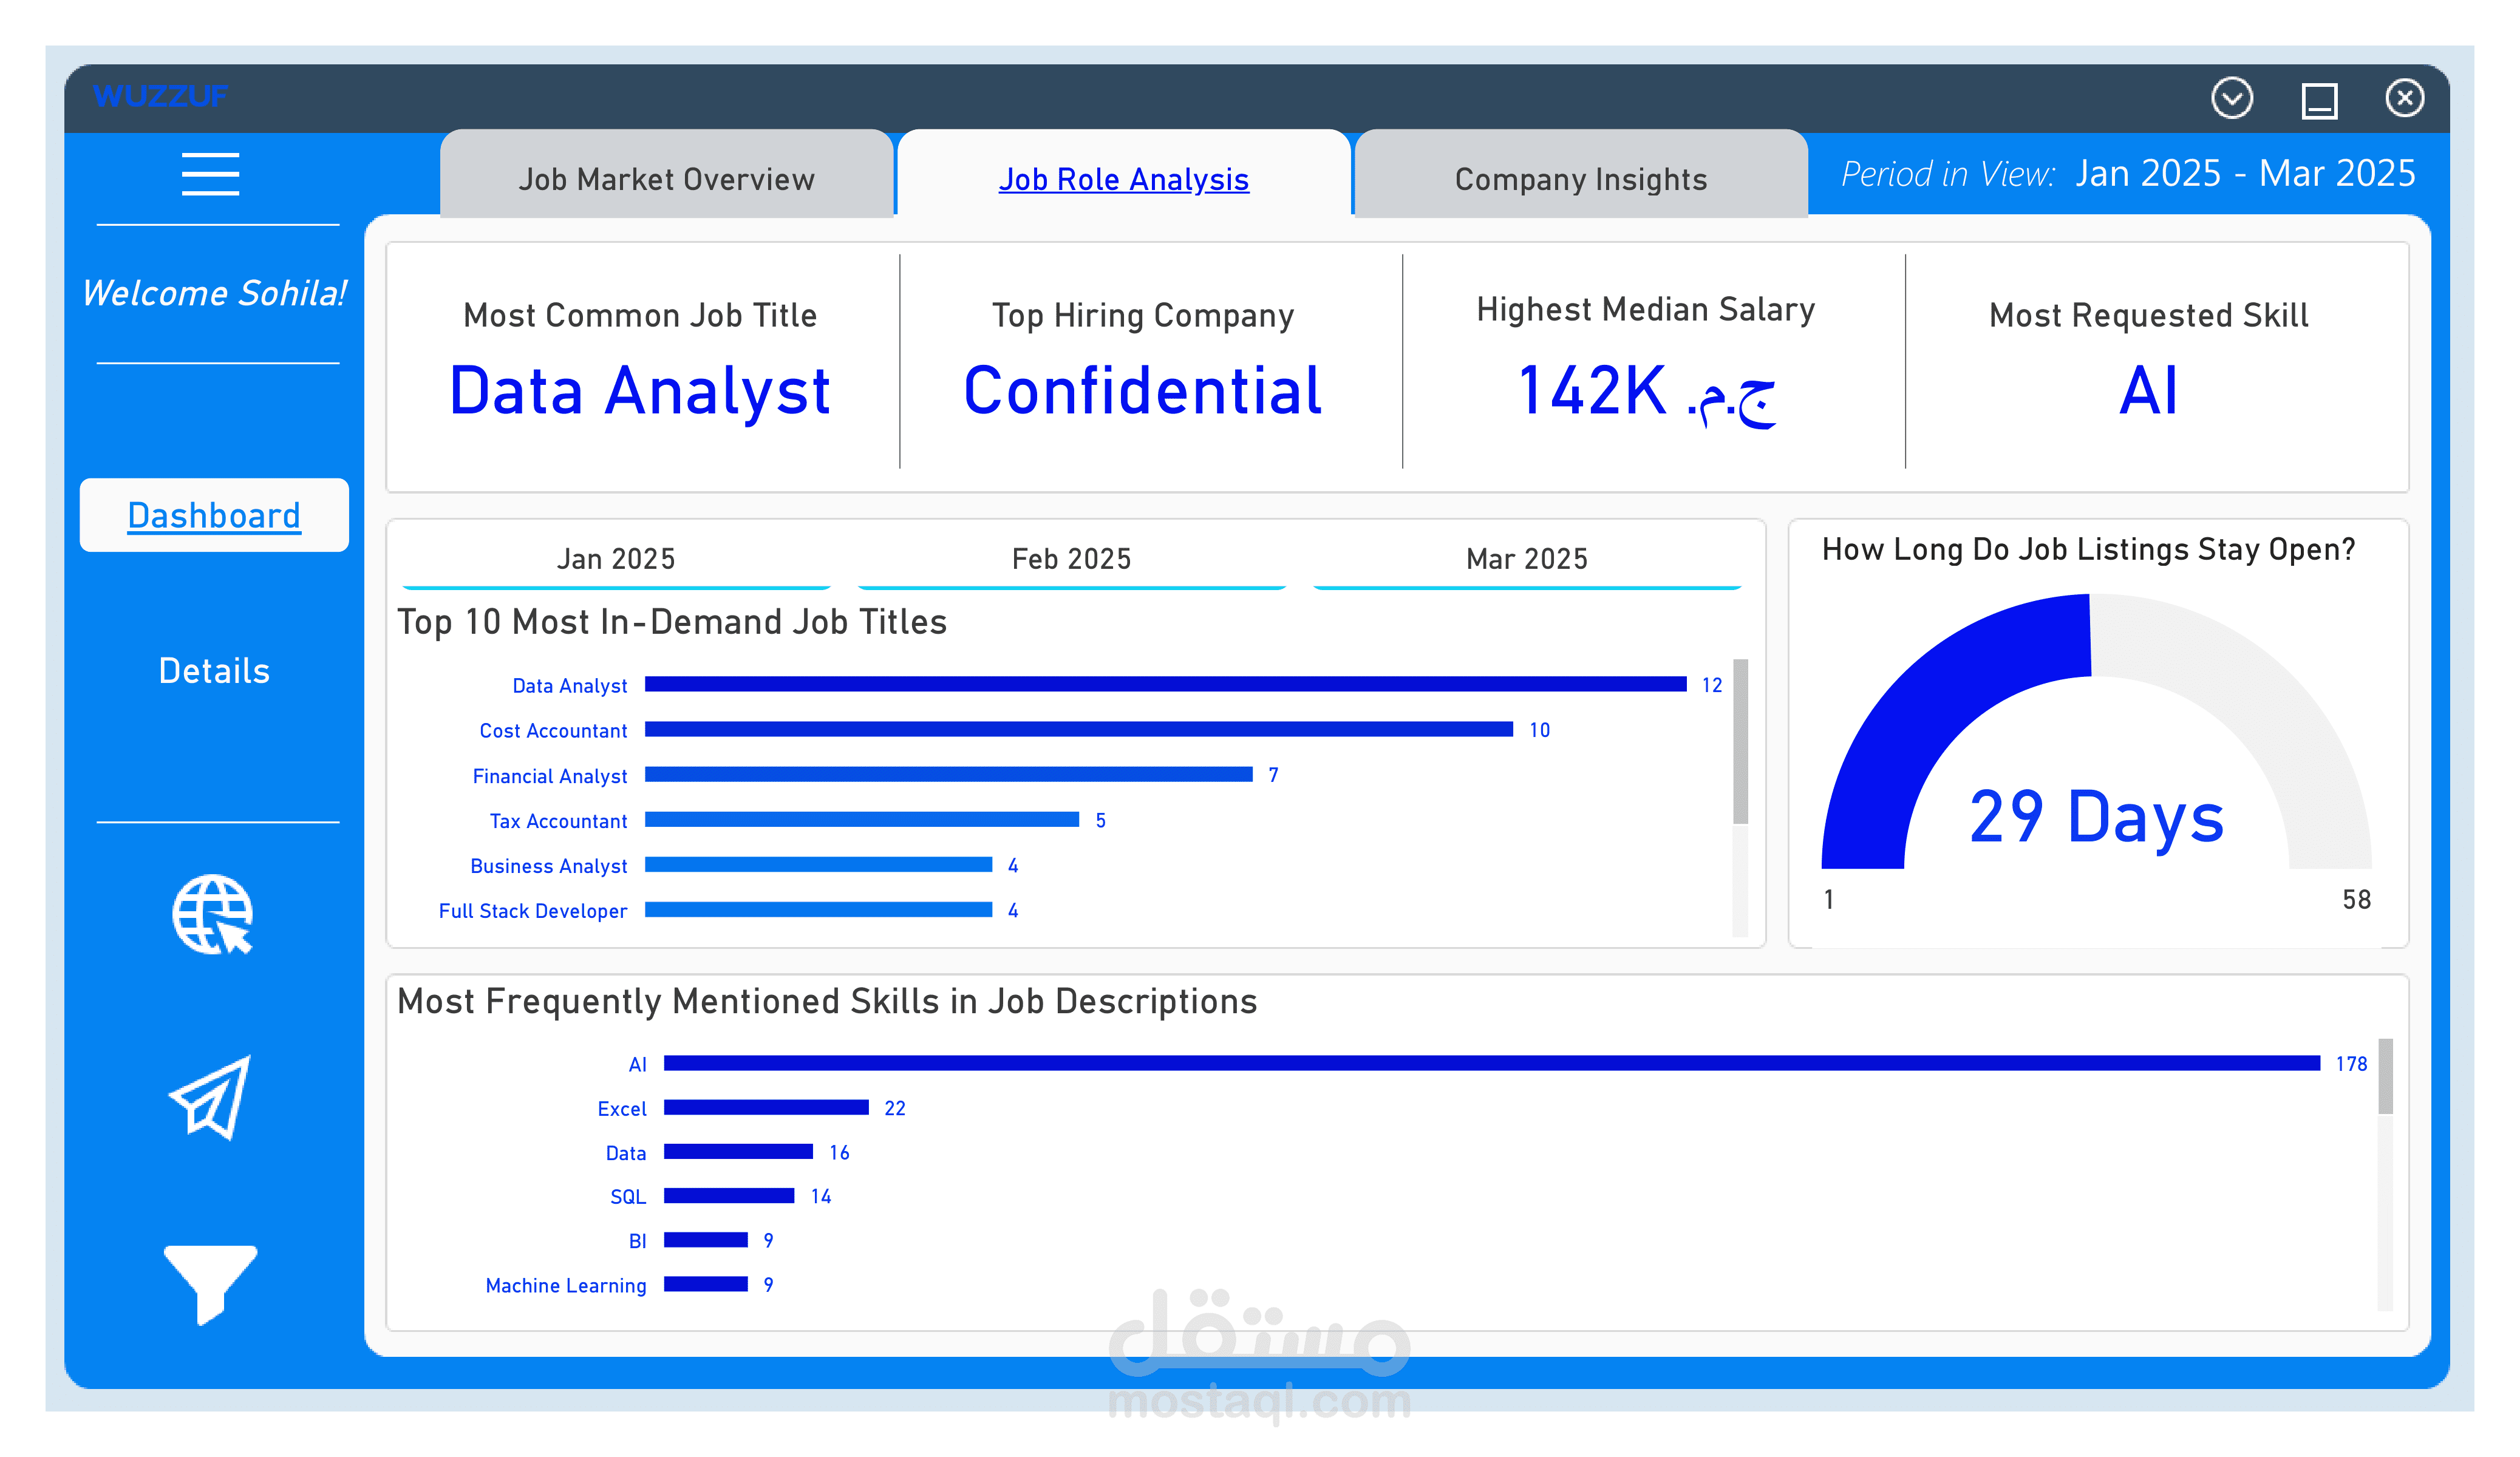Switch to Company Insights tab
The width and height of the screenshot is (2520, 1457).
[x=1580, y=179]
